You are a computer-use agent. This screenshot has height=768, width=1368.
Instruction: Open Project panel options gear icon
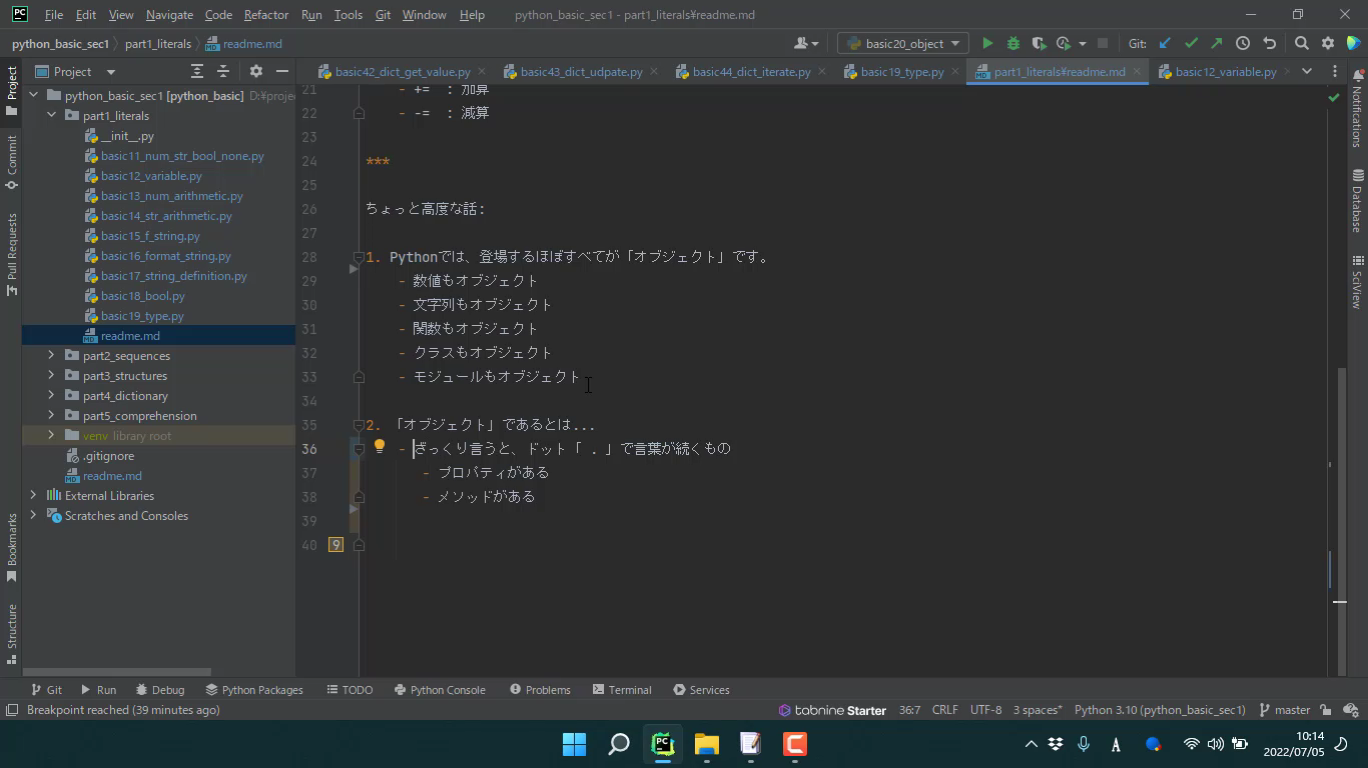256,72
